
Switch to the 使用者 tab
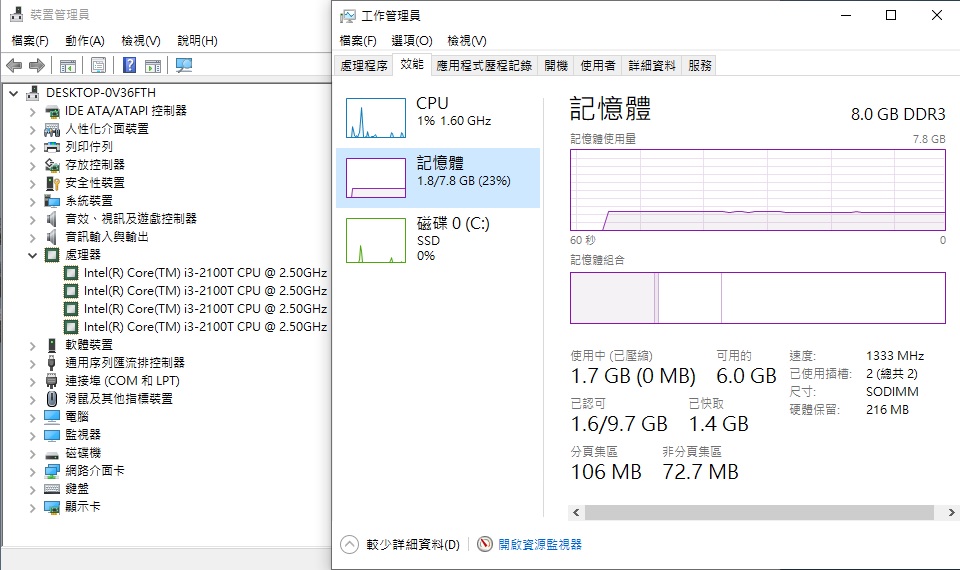pos(598,66)
